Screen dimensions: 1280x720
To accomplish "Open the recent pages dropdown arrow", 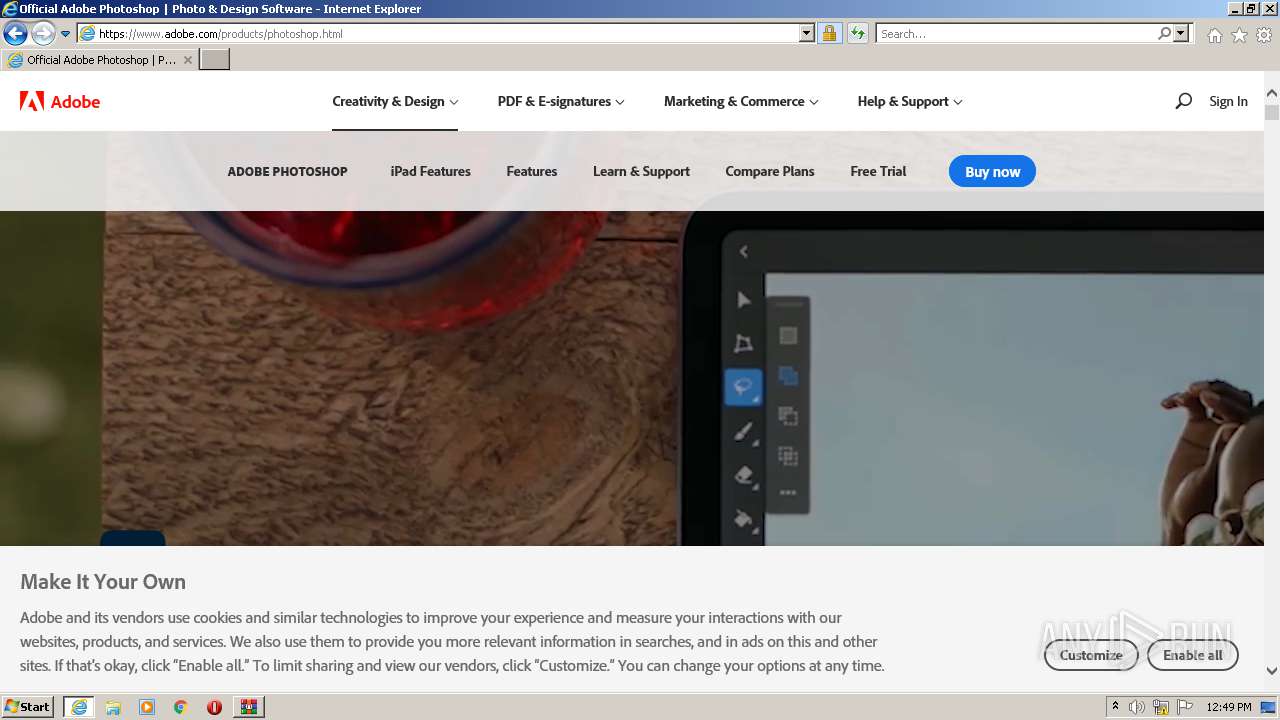I will tap(66, 34).
